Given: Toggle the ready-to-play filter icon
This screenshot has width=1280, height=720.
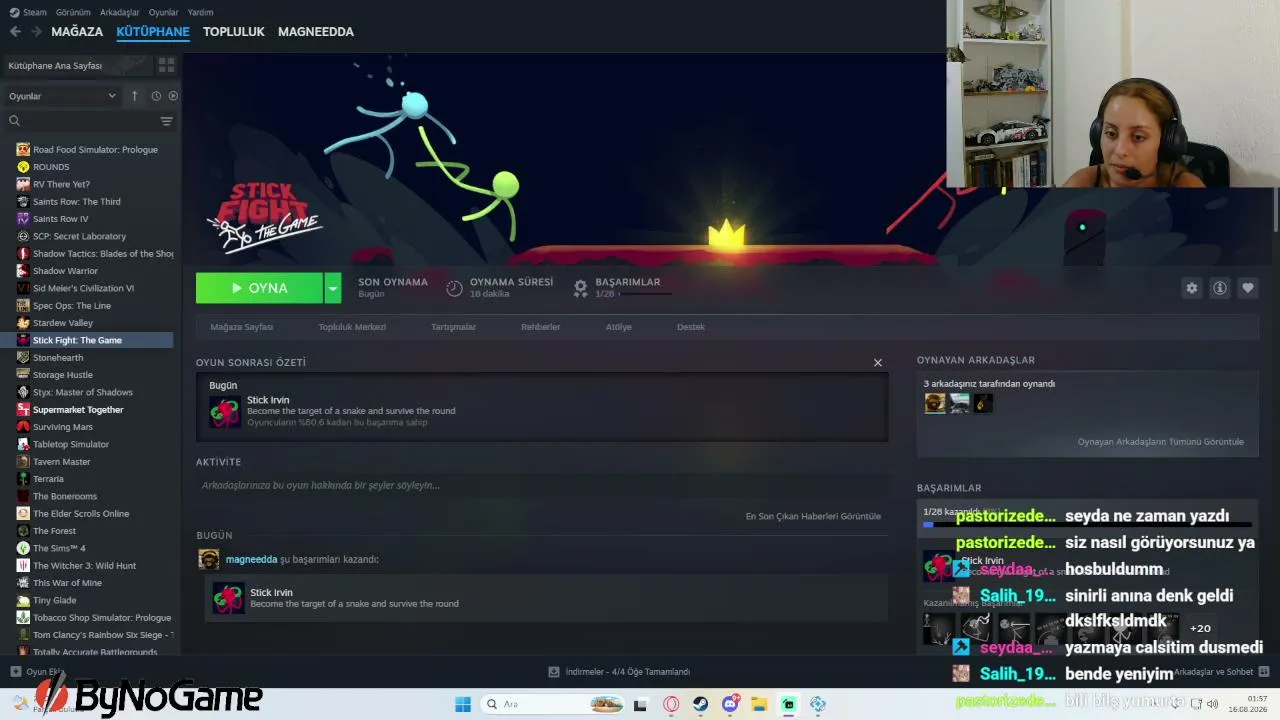Looking at the screenshot, I should pos(173,96).
